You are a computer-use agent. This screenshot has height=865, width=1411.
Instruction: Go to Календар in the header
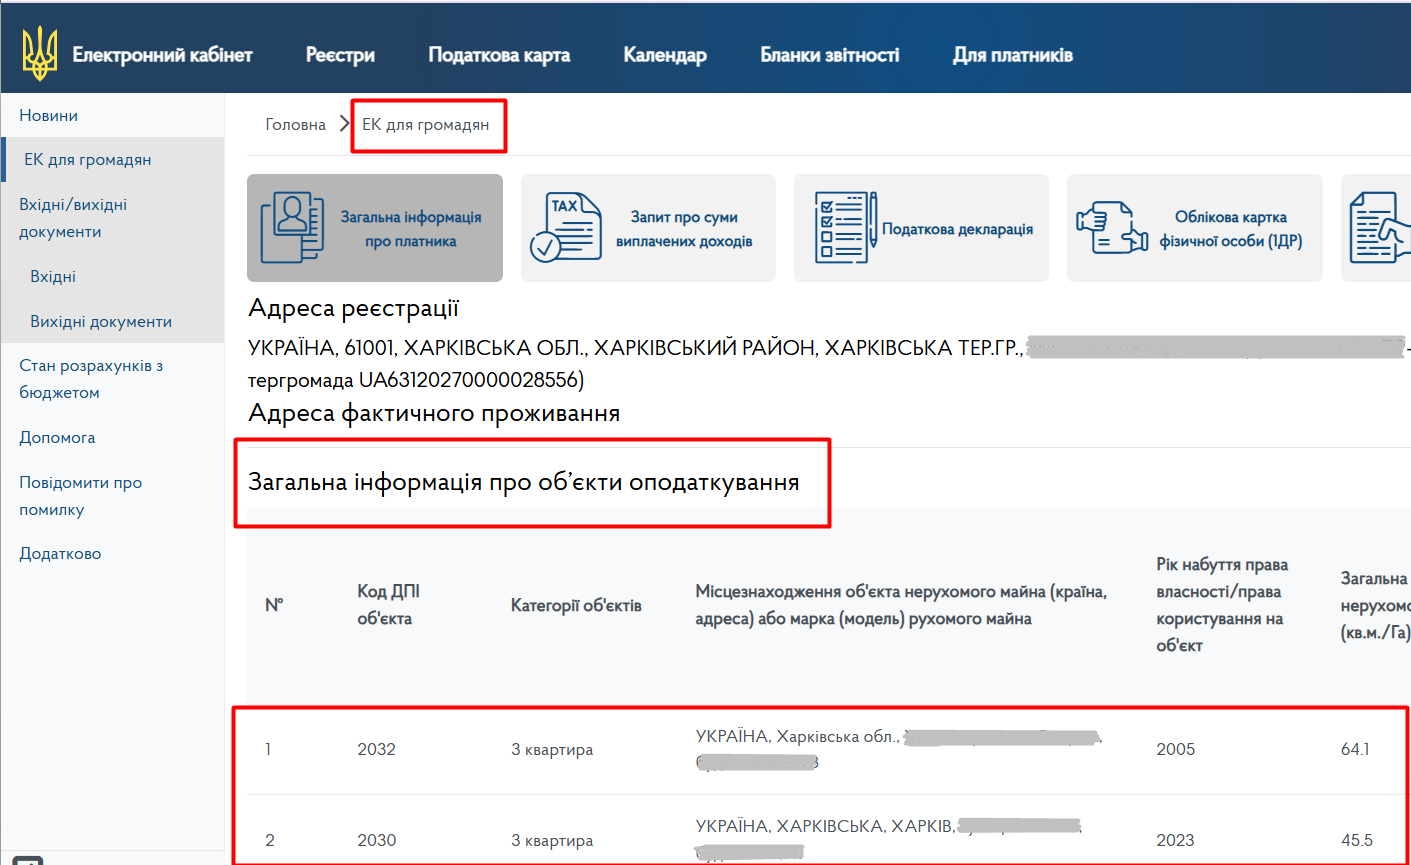click(x=665, y=55)
